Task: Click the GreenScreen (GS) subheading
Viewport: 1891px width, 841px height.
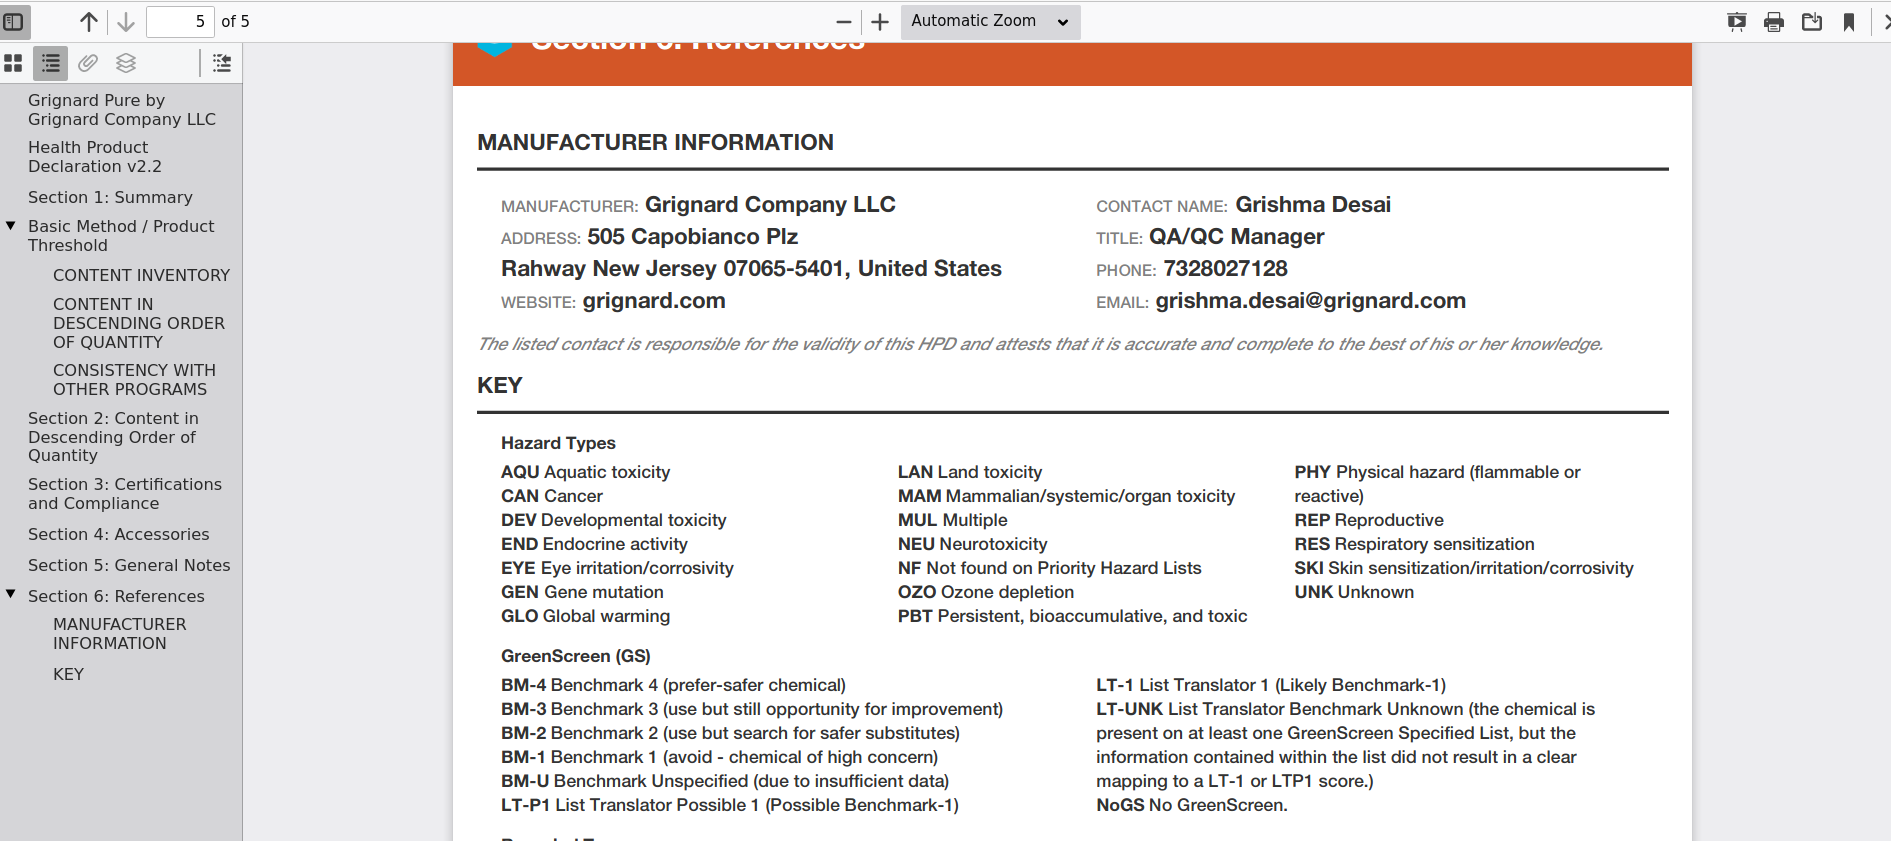Action: (x=576, y=656)
